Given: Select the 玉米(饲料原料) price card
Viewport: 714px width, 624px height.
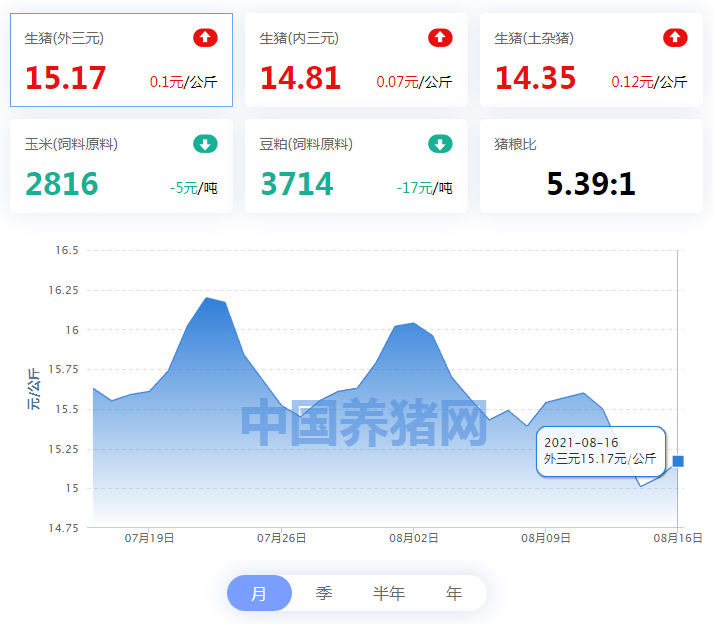Looking at the screenshot, I should coord(122,166).
